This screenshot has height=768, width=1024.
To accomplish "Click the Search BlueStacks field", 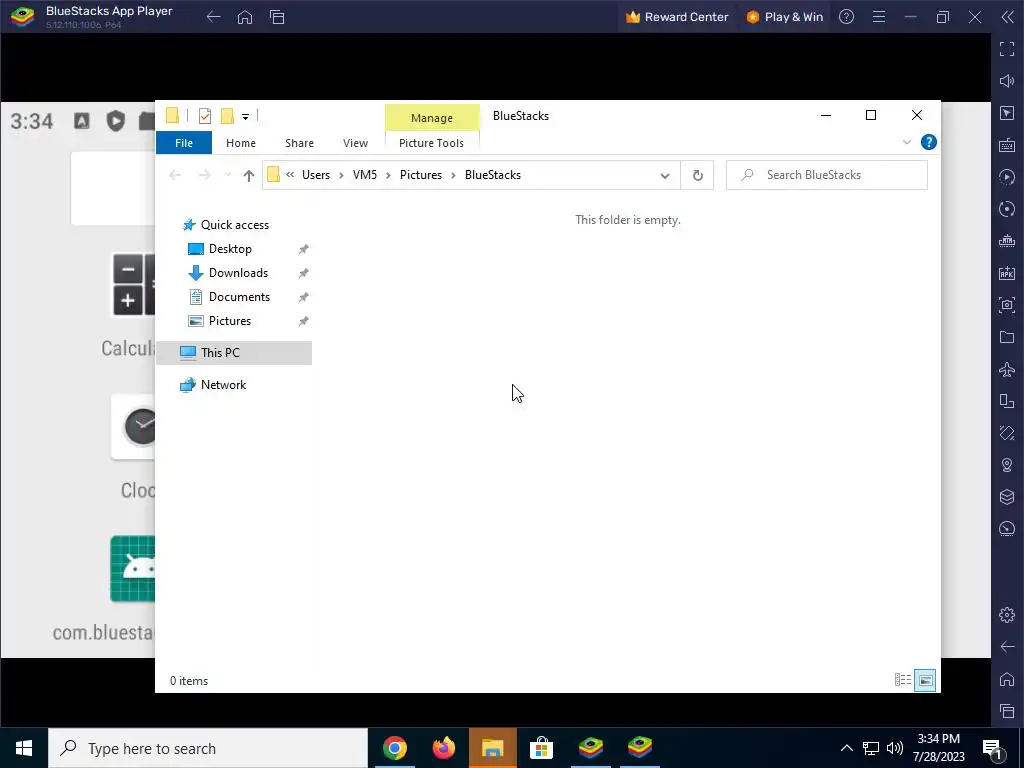I will [x=827, y=175].
